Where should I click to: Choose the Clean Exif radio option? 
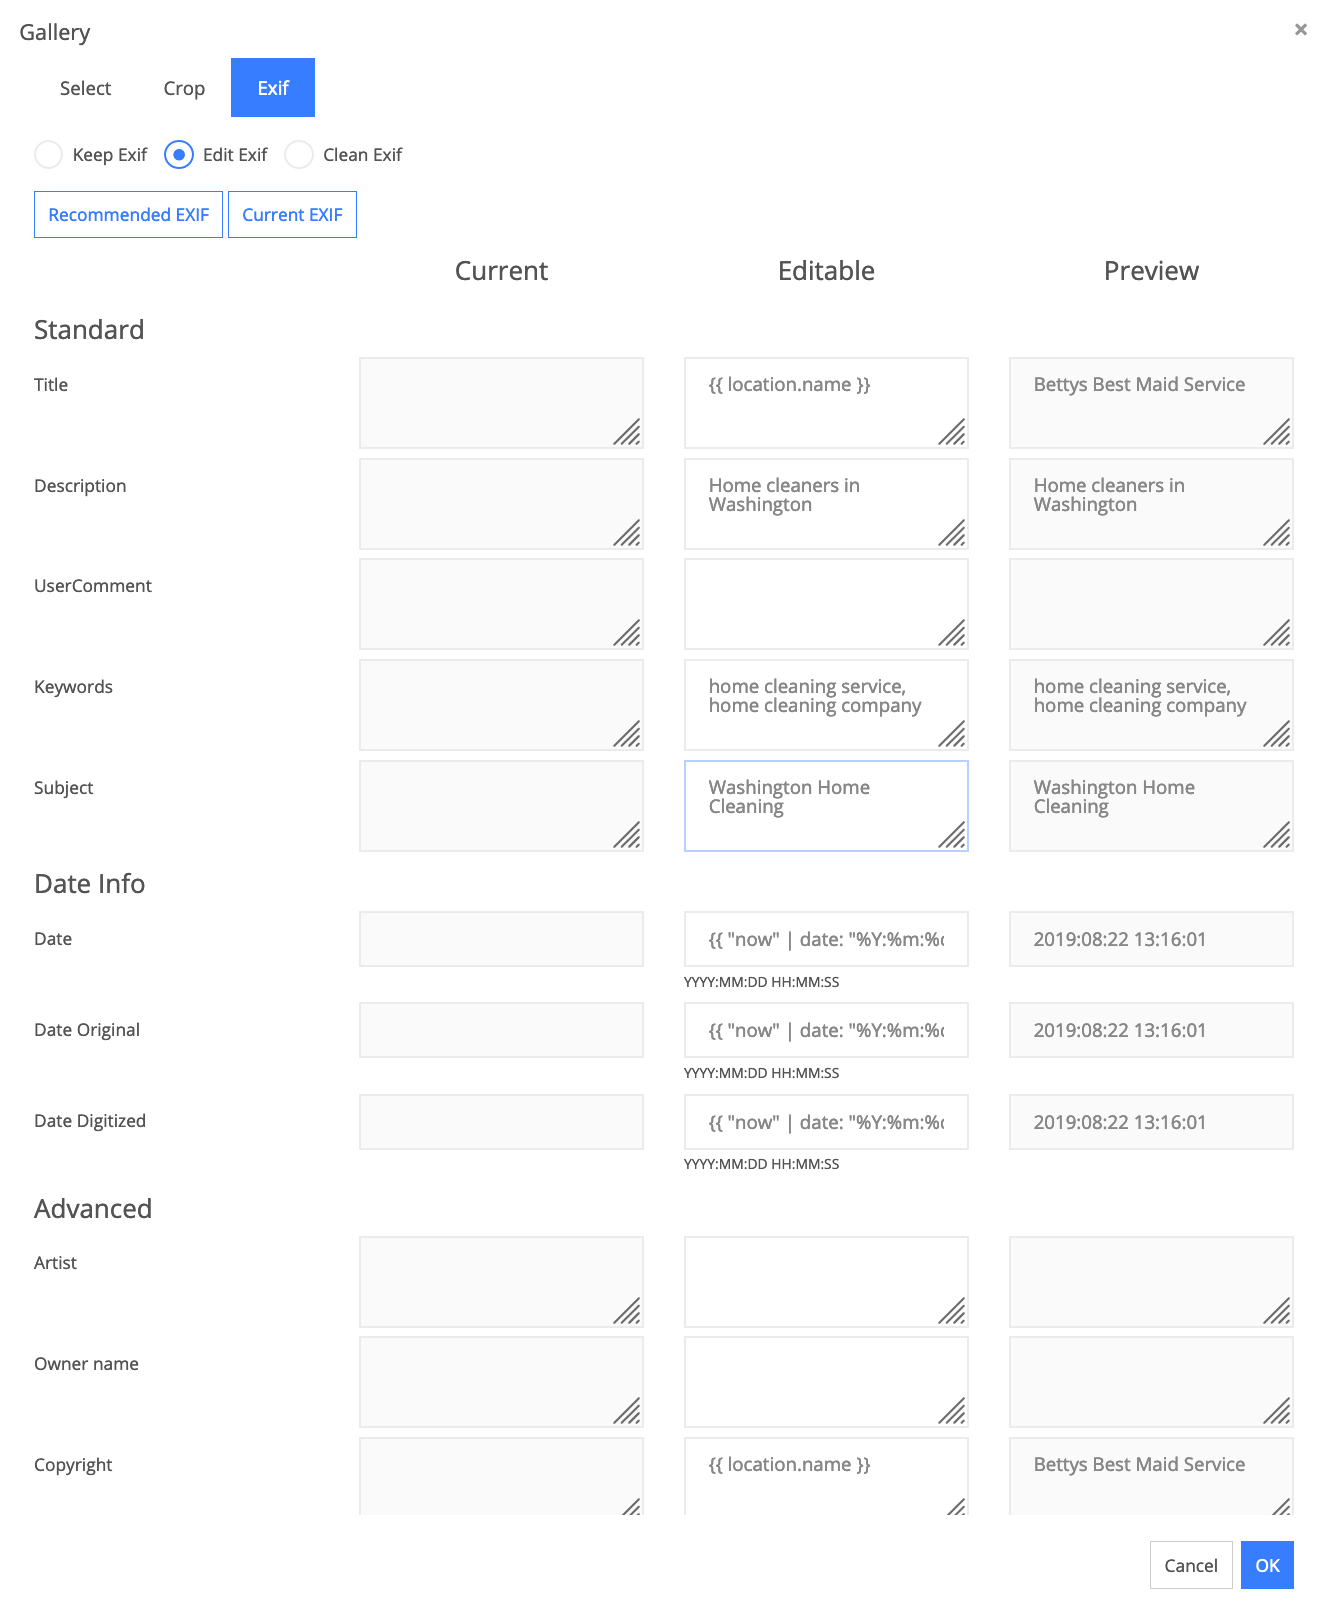point(299,155)
